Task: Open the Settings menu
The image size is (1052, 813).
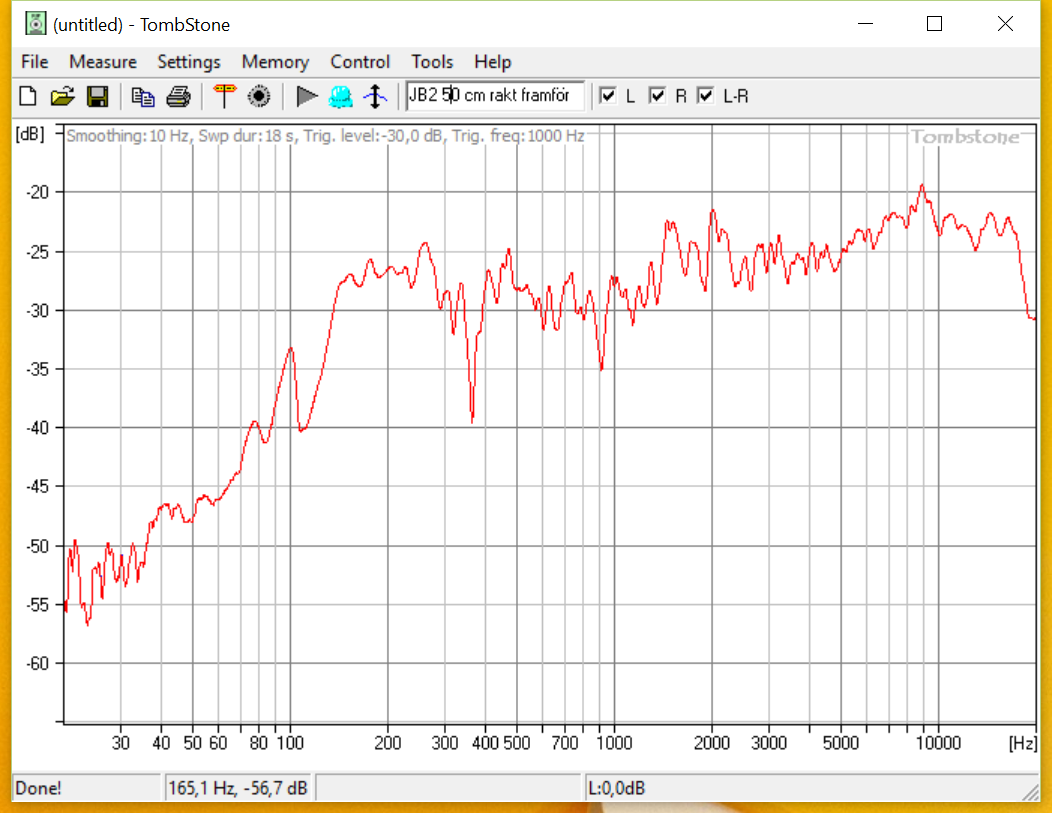Action: [189, 62]
